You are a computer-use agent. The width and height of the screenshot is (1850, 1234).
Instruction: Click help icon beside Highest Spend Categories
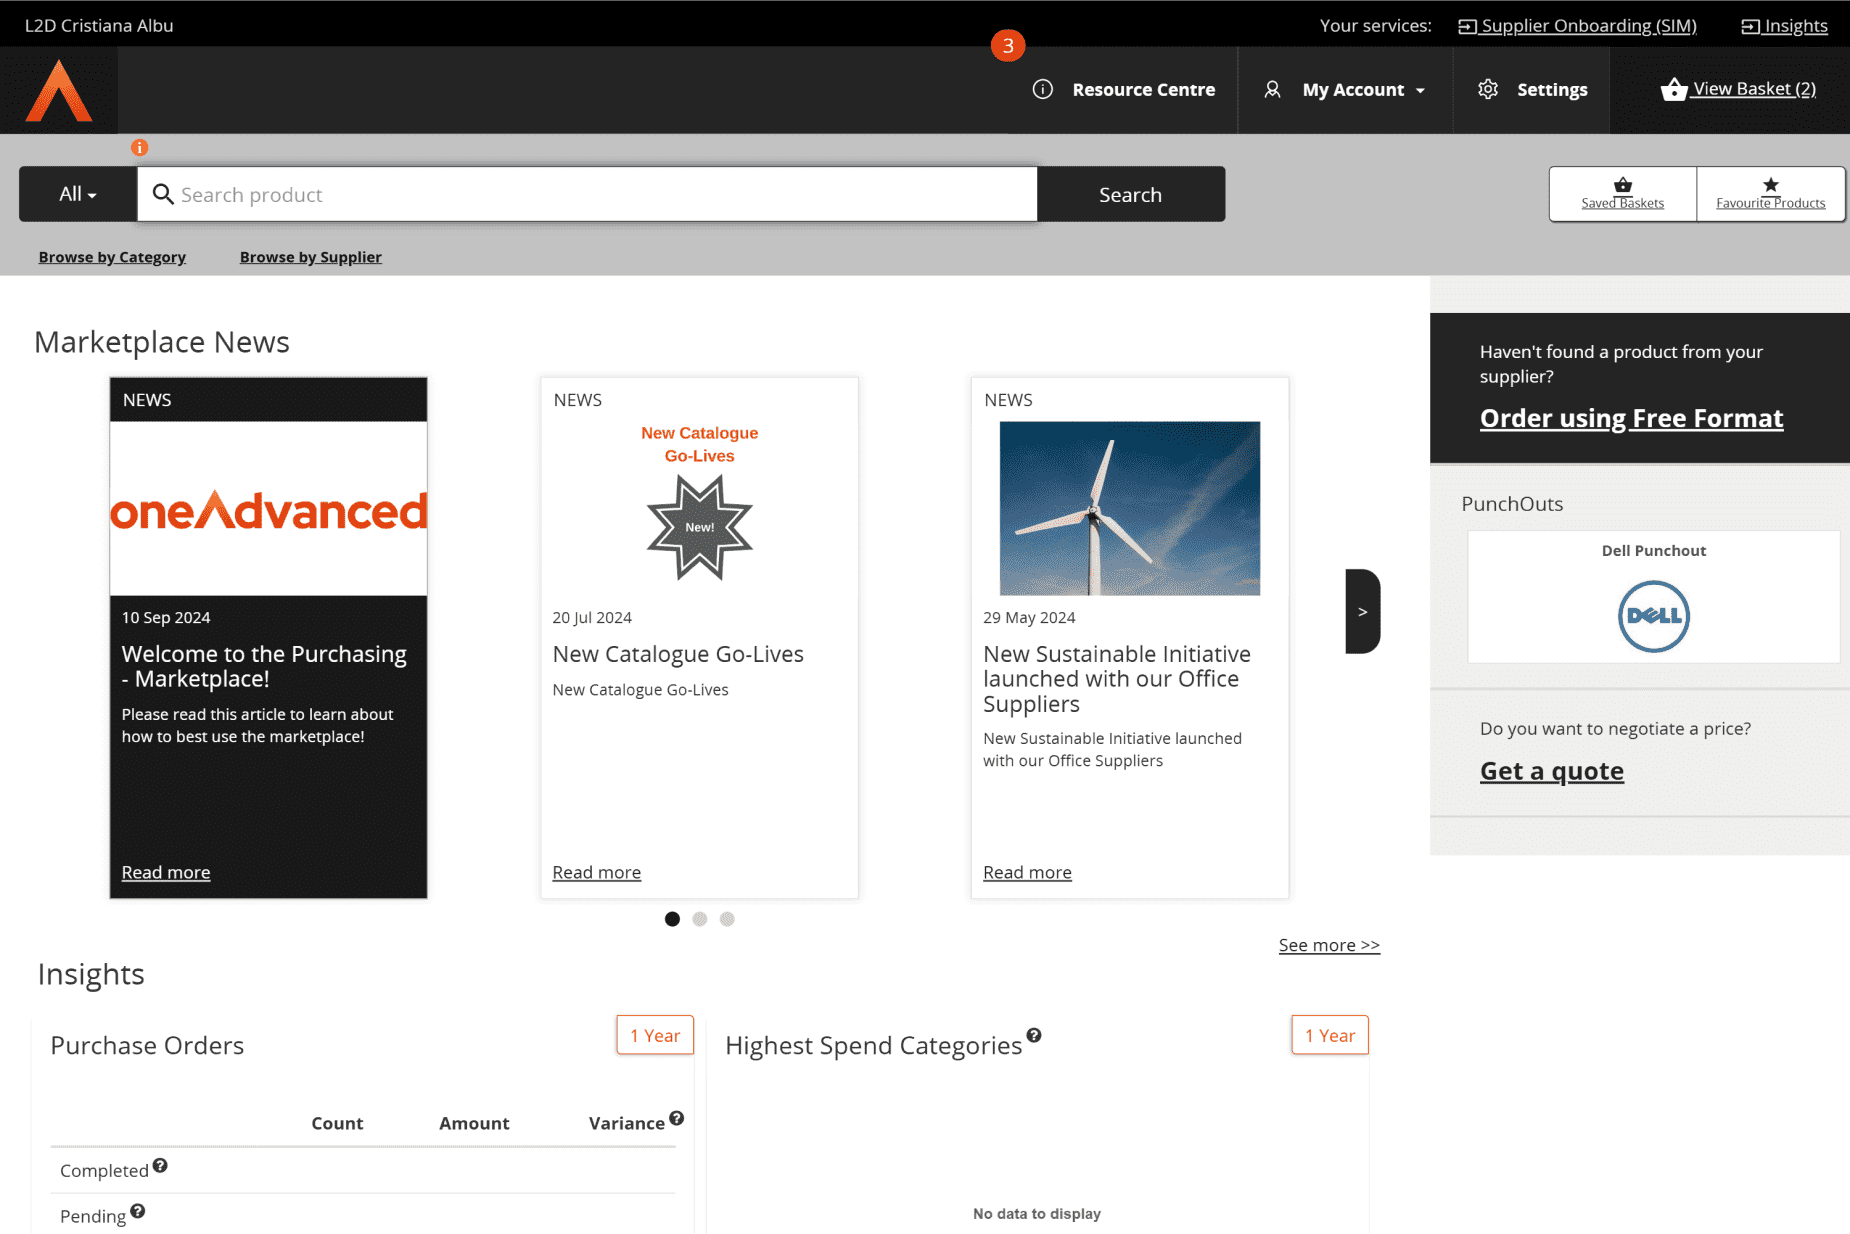coord(1034,1035)
